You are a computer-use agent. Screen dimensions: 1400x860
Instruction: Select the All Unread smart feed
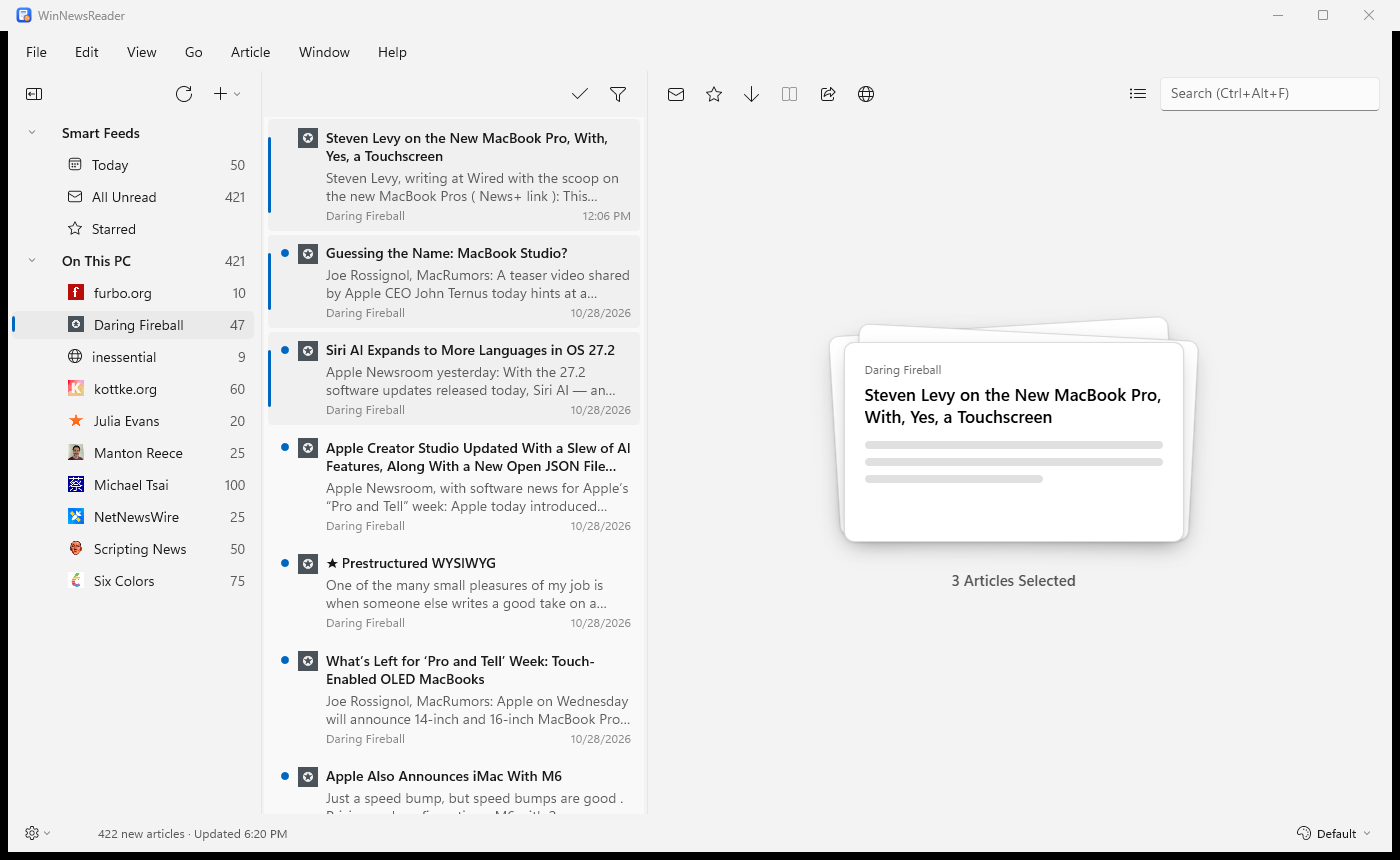(x=133, y=197)
